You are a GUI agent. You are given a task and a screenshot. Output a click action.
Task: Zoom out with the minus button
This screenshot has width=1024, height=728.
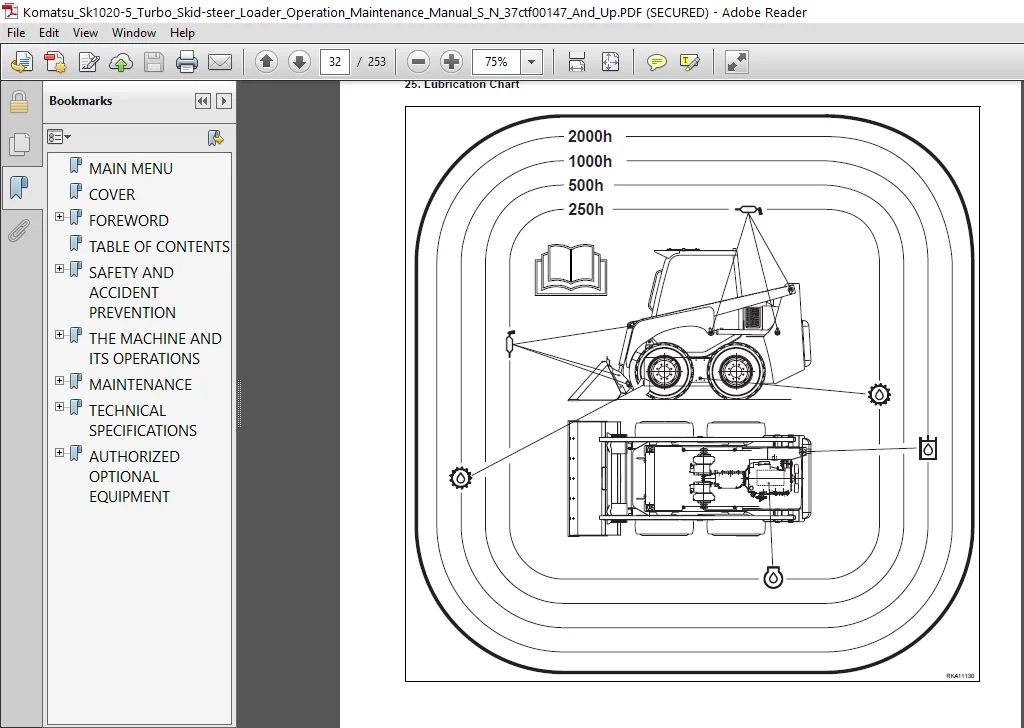[418, 62]
